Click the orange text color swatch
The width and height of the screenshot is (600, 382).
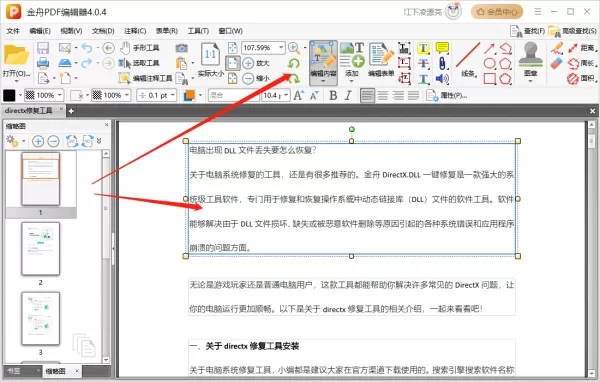click(x=189, y=95)
